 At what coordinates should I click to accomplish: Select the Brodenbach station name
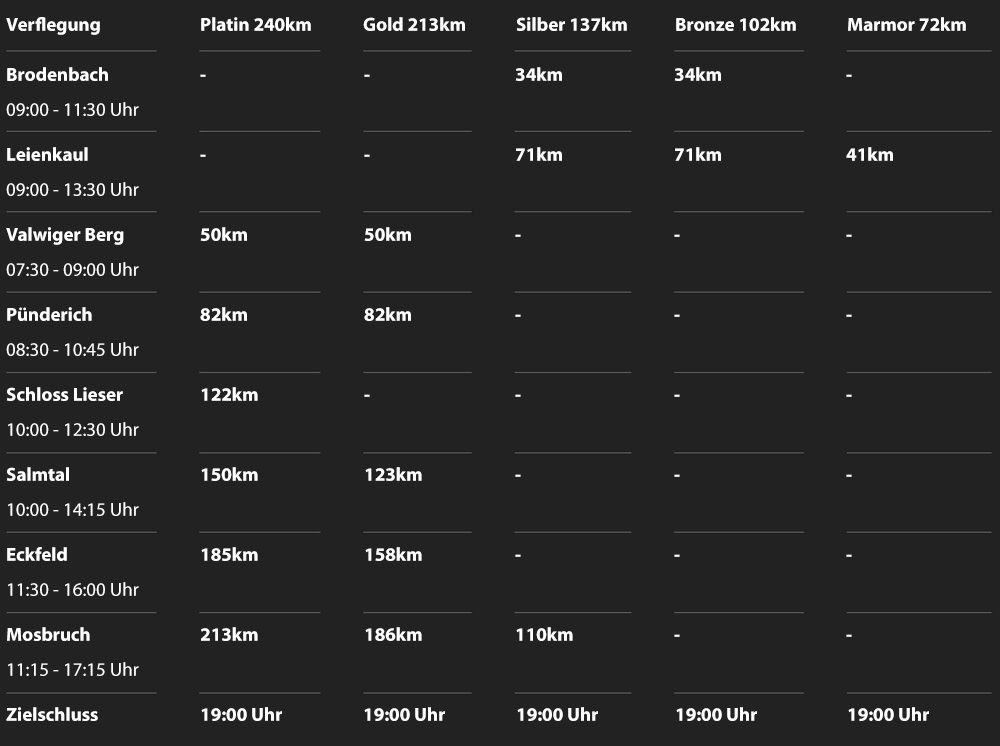57,75
